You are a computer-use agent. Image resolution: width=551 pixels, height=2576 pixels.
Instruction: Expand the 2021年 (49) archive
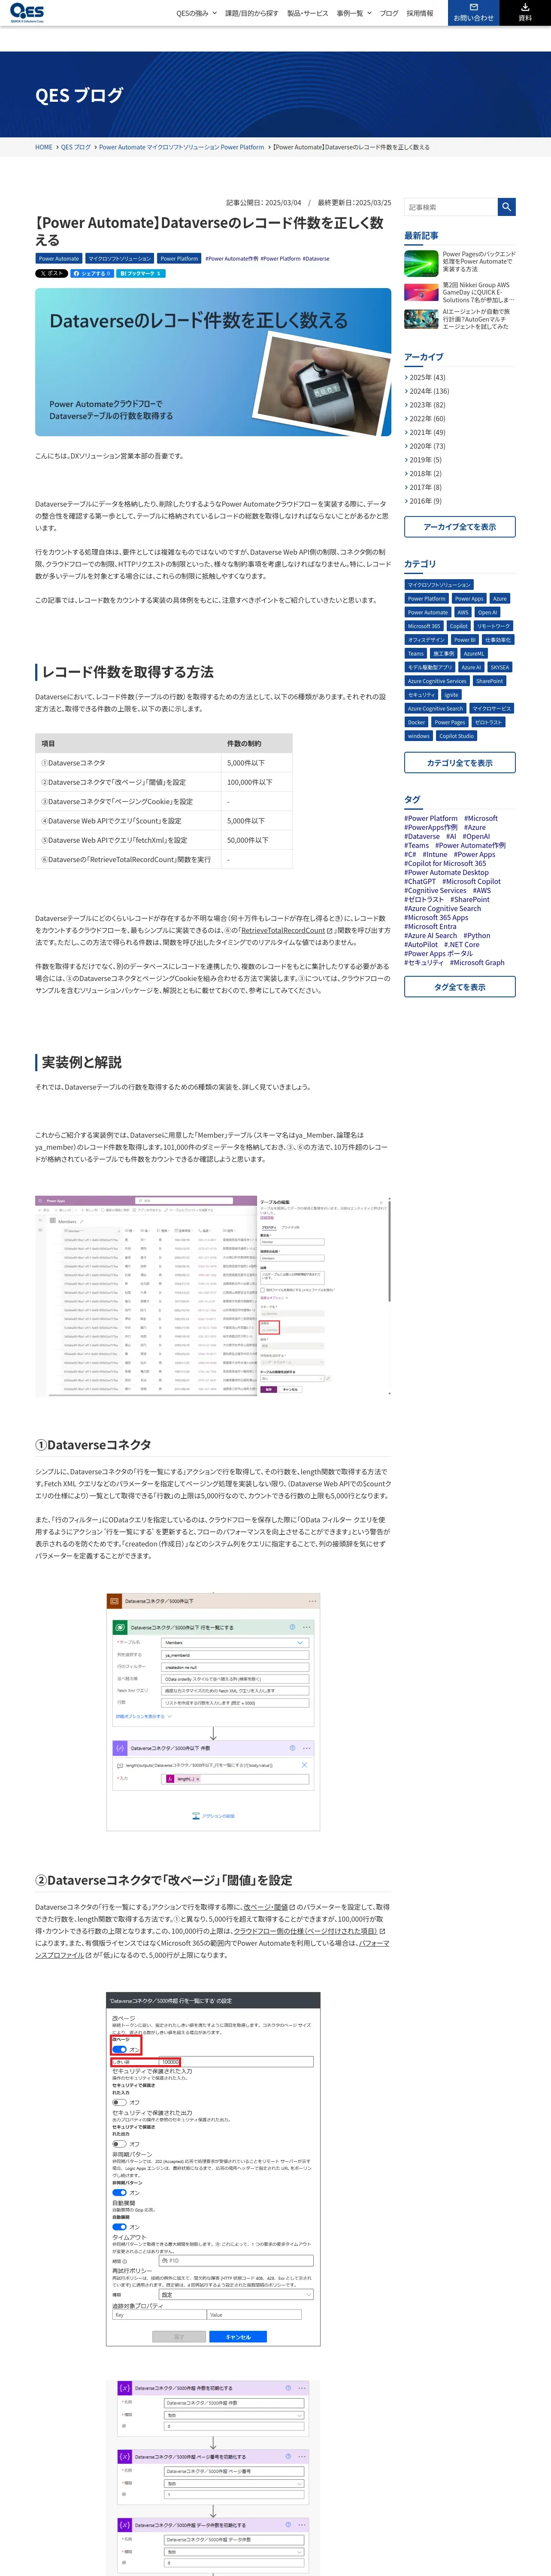click(x=425, y=432)
